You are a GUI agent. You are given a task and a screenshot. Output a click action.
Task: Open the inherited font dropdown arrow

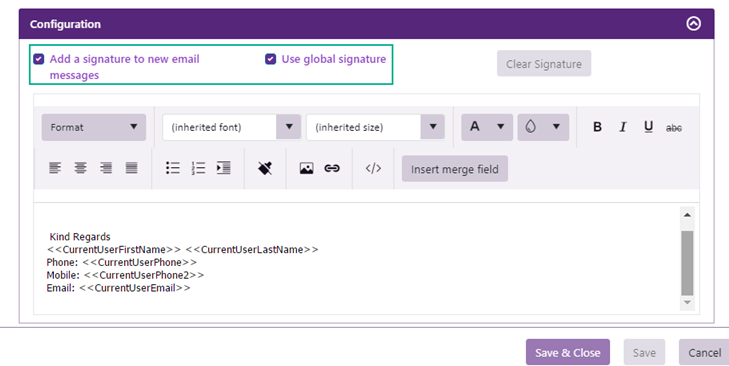289,126
